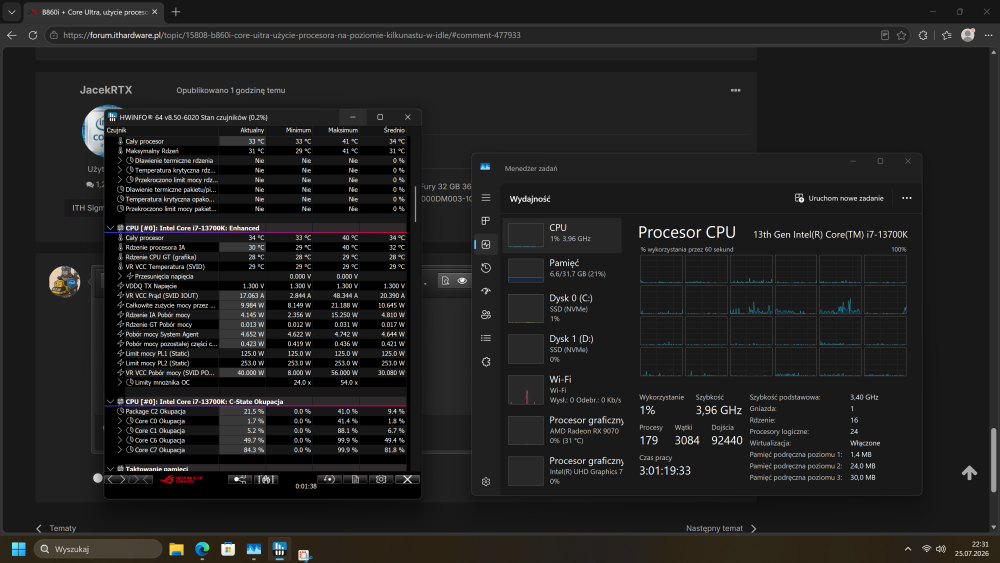1000x563 pixels.
Task: Expand Temperatura krytyczna rdz... row
Action: pyautogui.click(x=119, y=170)
